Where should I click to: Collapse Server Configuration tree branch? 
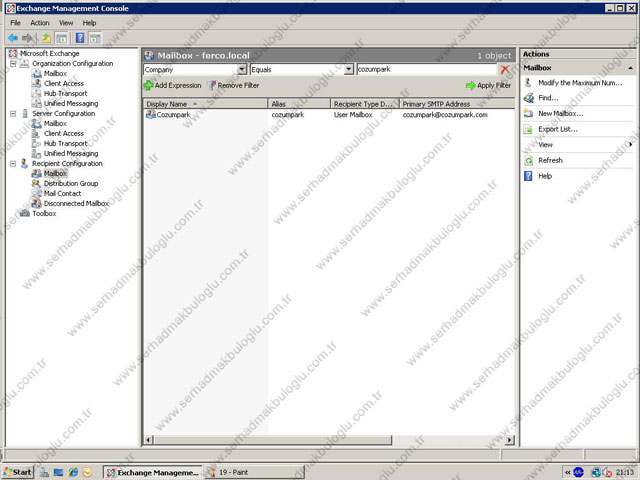click(x=13, y=114)
